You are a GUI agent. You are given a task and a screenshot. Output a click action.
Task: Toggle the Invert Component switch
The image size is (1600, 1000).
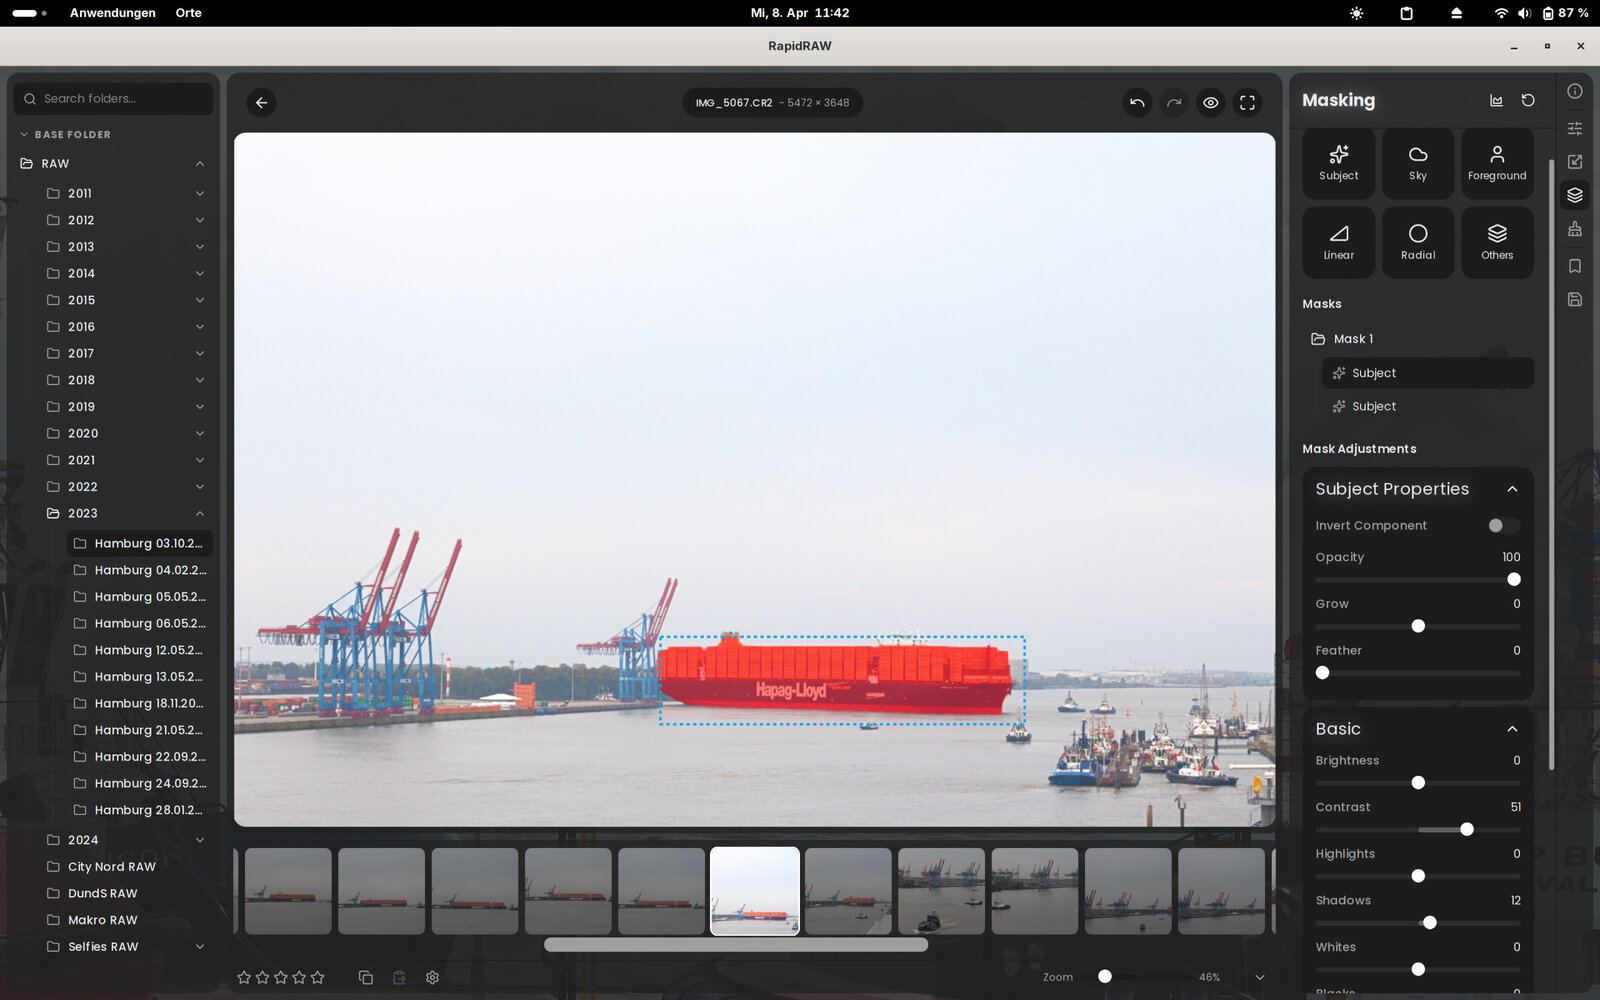(1502, 525)
